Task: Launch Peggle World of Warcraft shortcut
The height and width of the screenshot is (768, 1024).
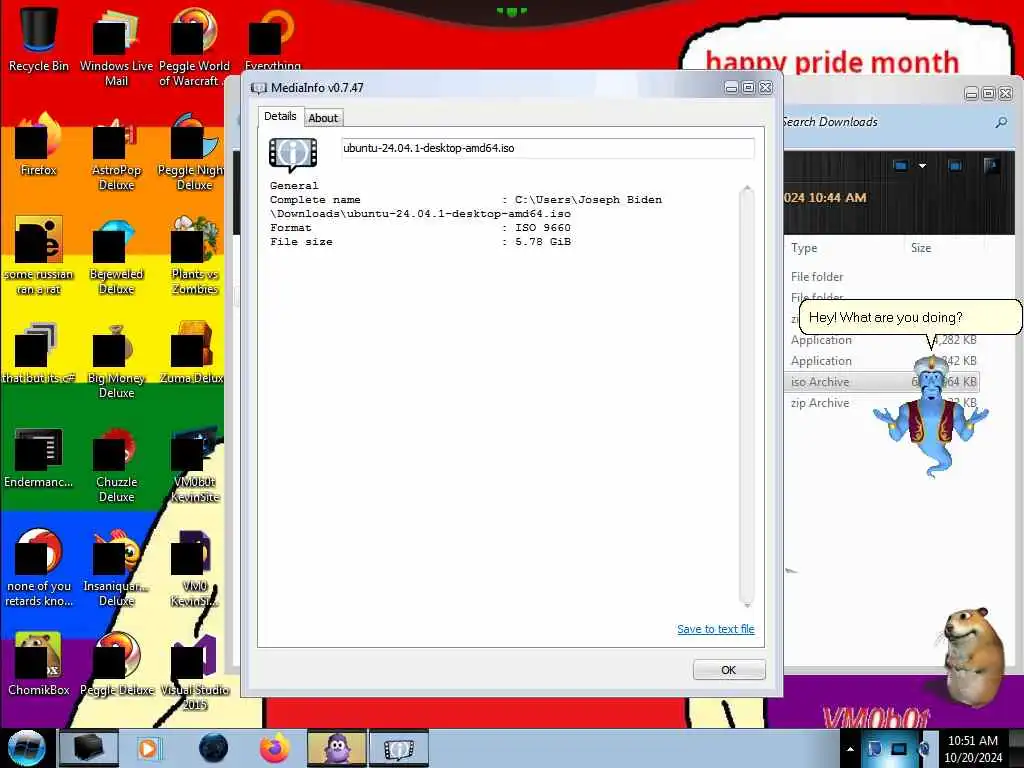Action: [x=194, y=47]
